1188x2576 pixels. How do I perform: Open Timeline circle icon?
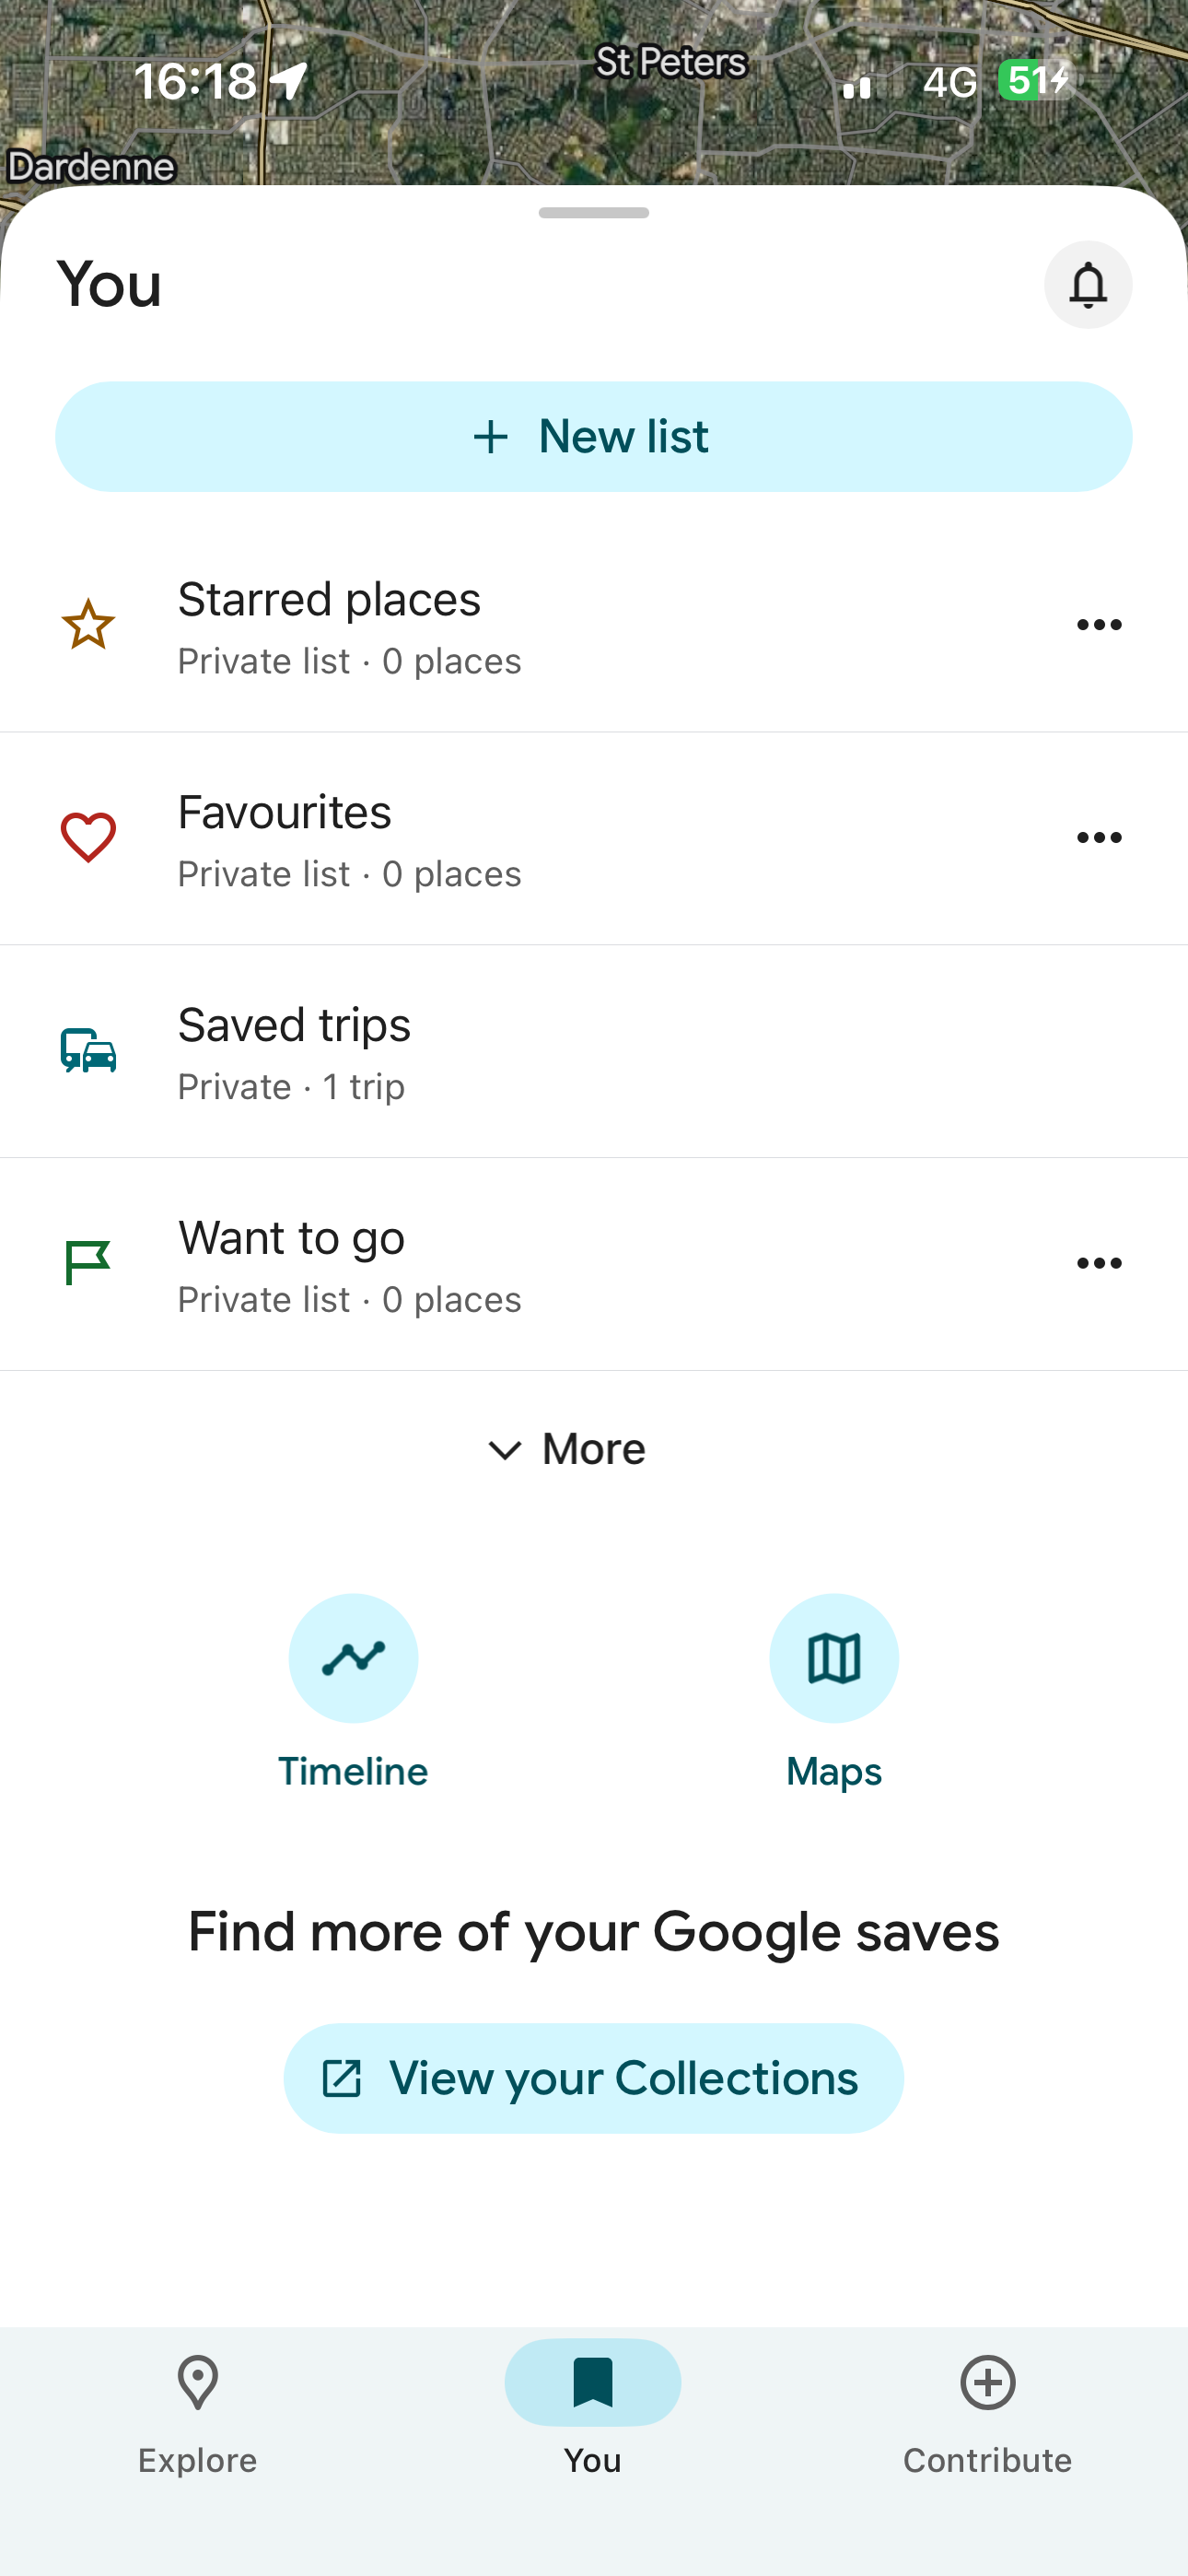[353, 1658]
